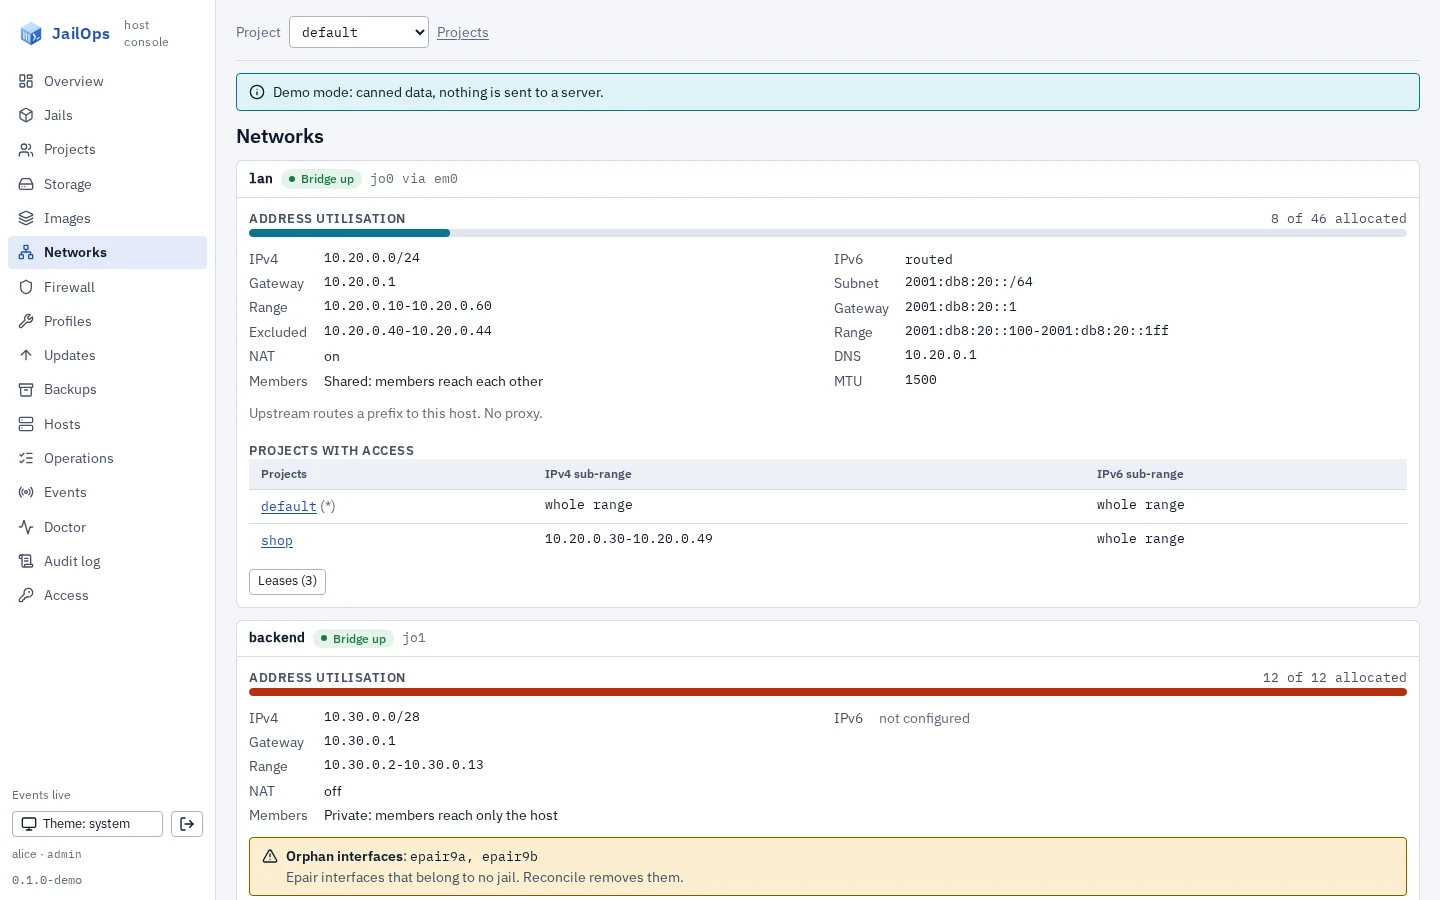This screenshot has width=1440, height=900.
Task: Click the sign-out icon button
Action: coord(187,824)
